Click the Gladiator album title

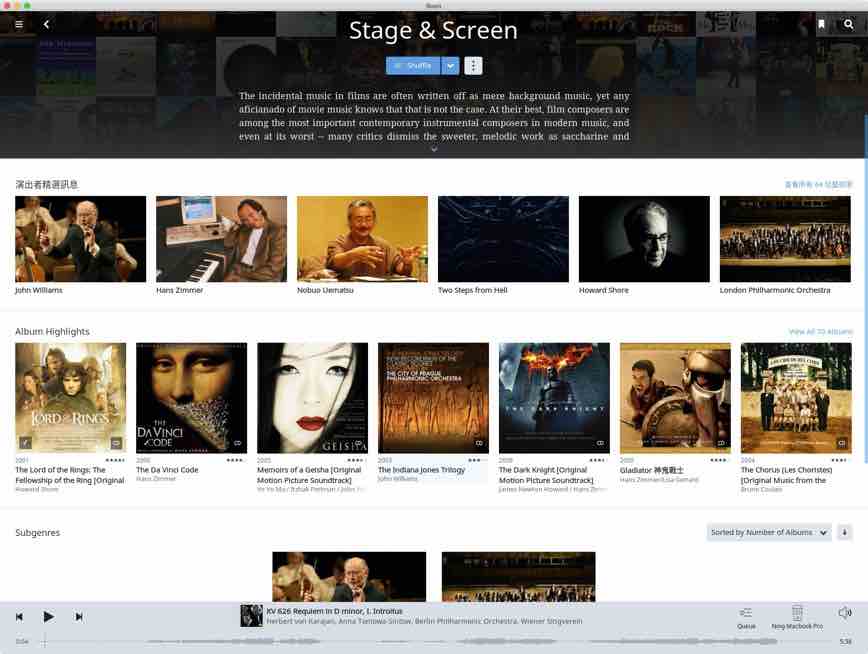point(652,470)
